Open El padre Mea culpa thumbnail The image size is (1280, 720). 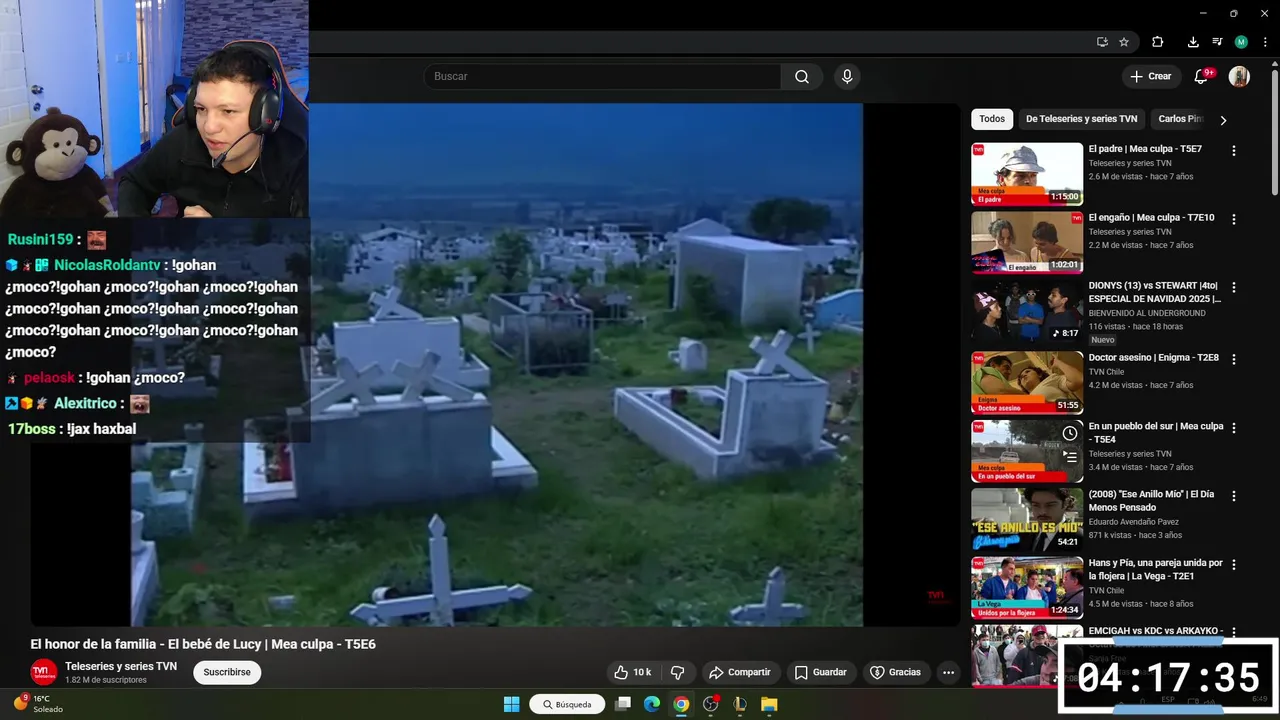pos(1027,174)
